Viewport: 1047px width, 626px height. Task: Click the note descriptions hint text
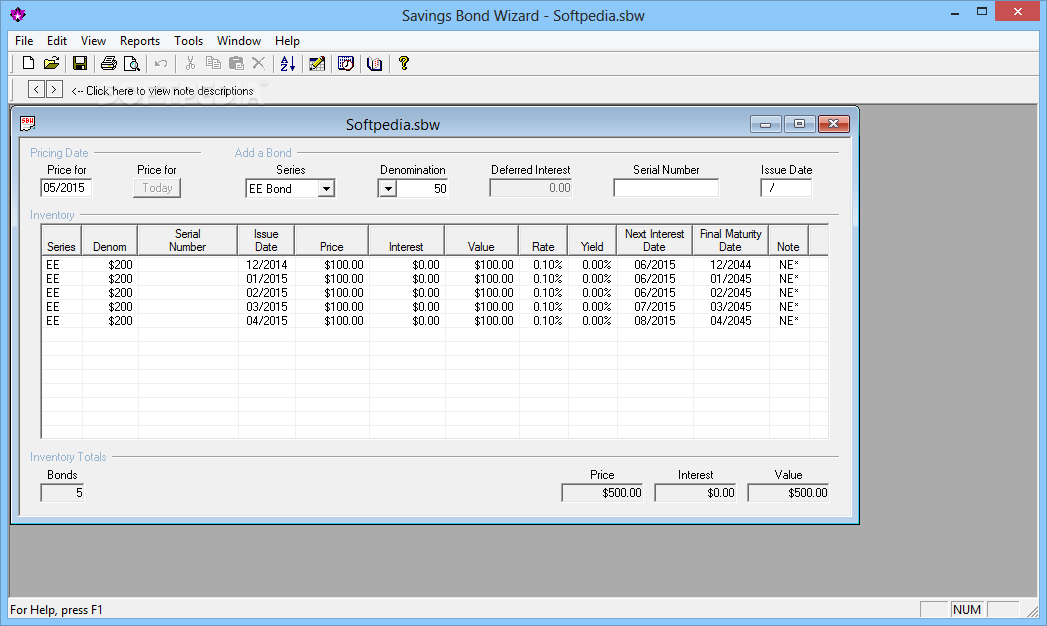162,91
